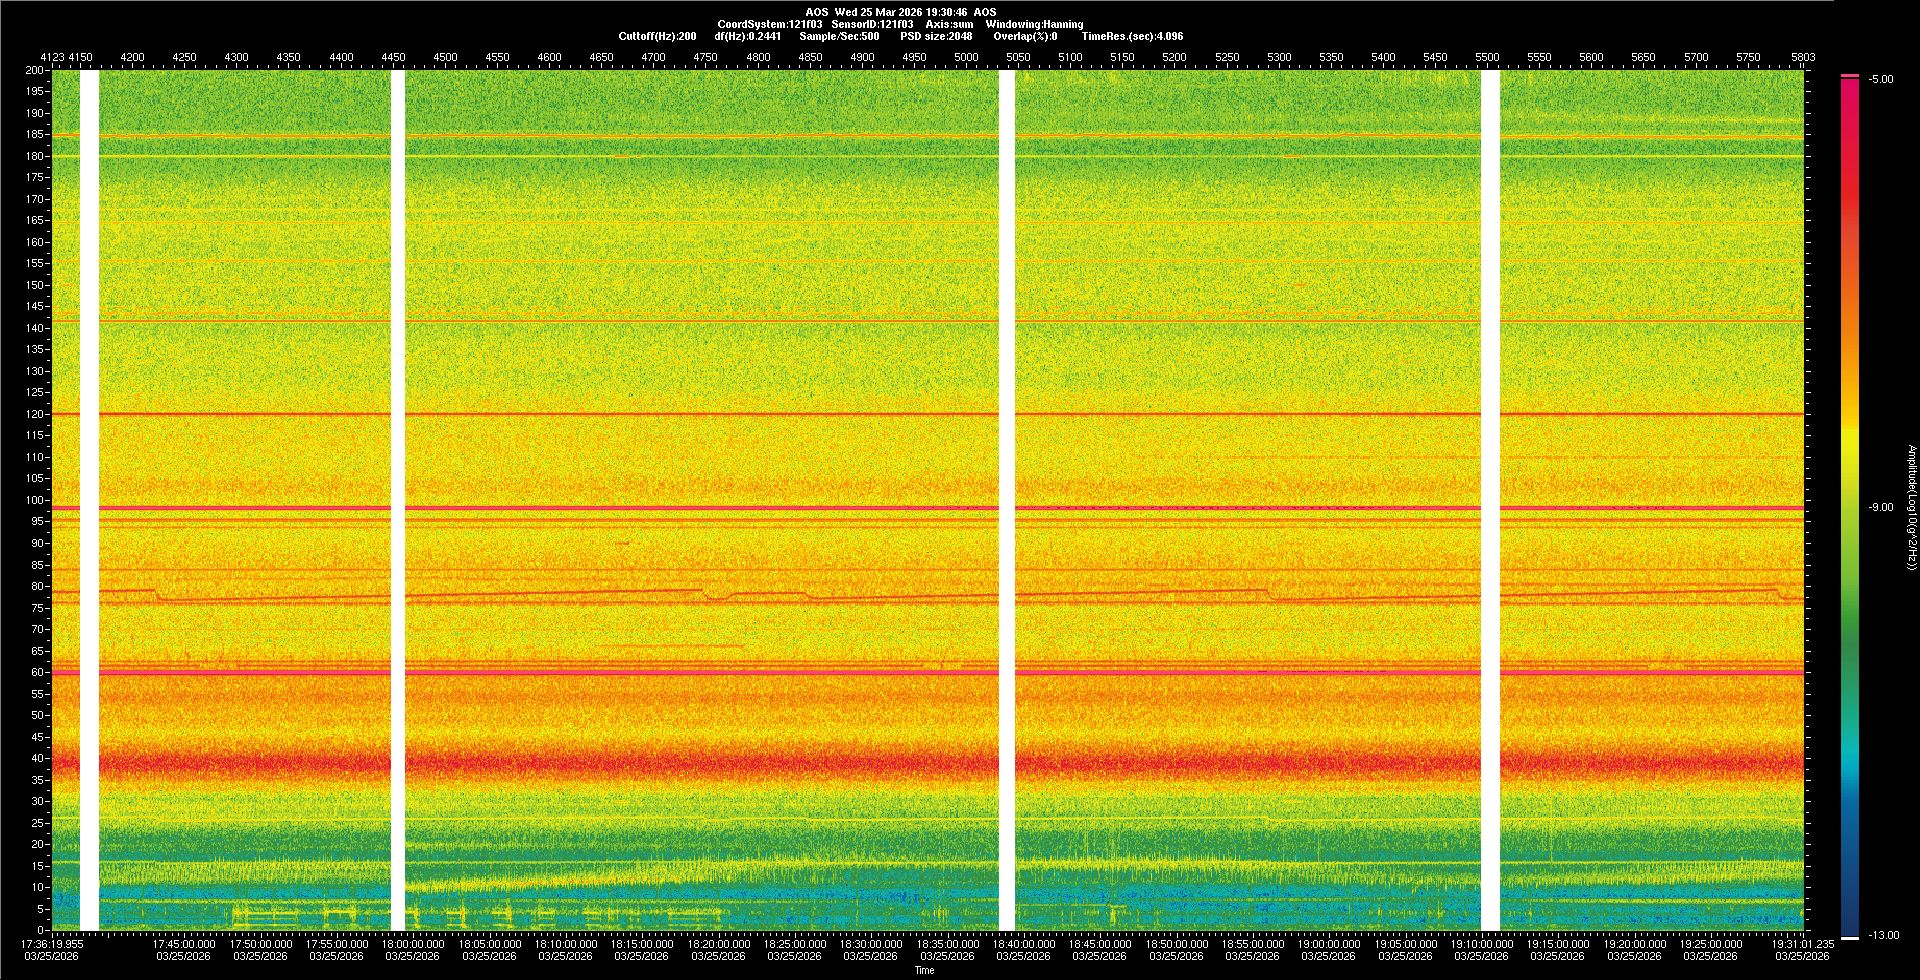The width and height of the screenshot is (1920, 980).
Task: Click the 19:10:00.000 time axis label
Action: [1481, 943]
